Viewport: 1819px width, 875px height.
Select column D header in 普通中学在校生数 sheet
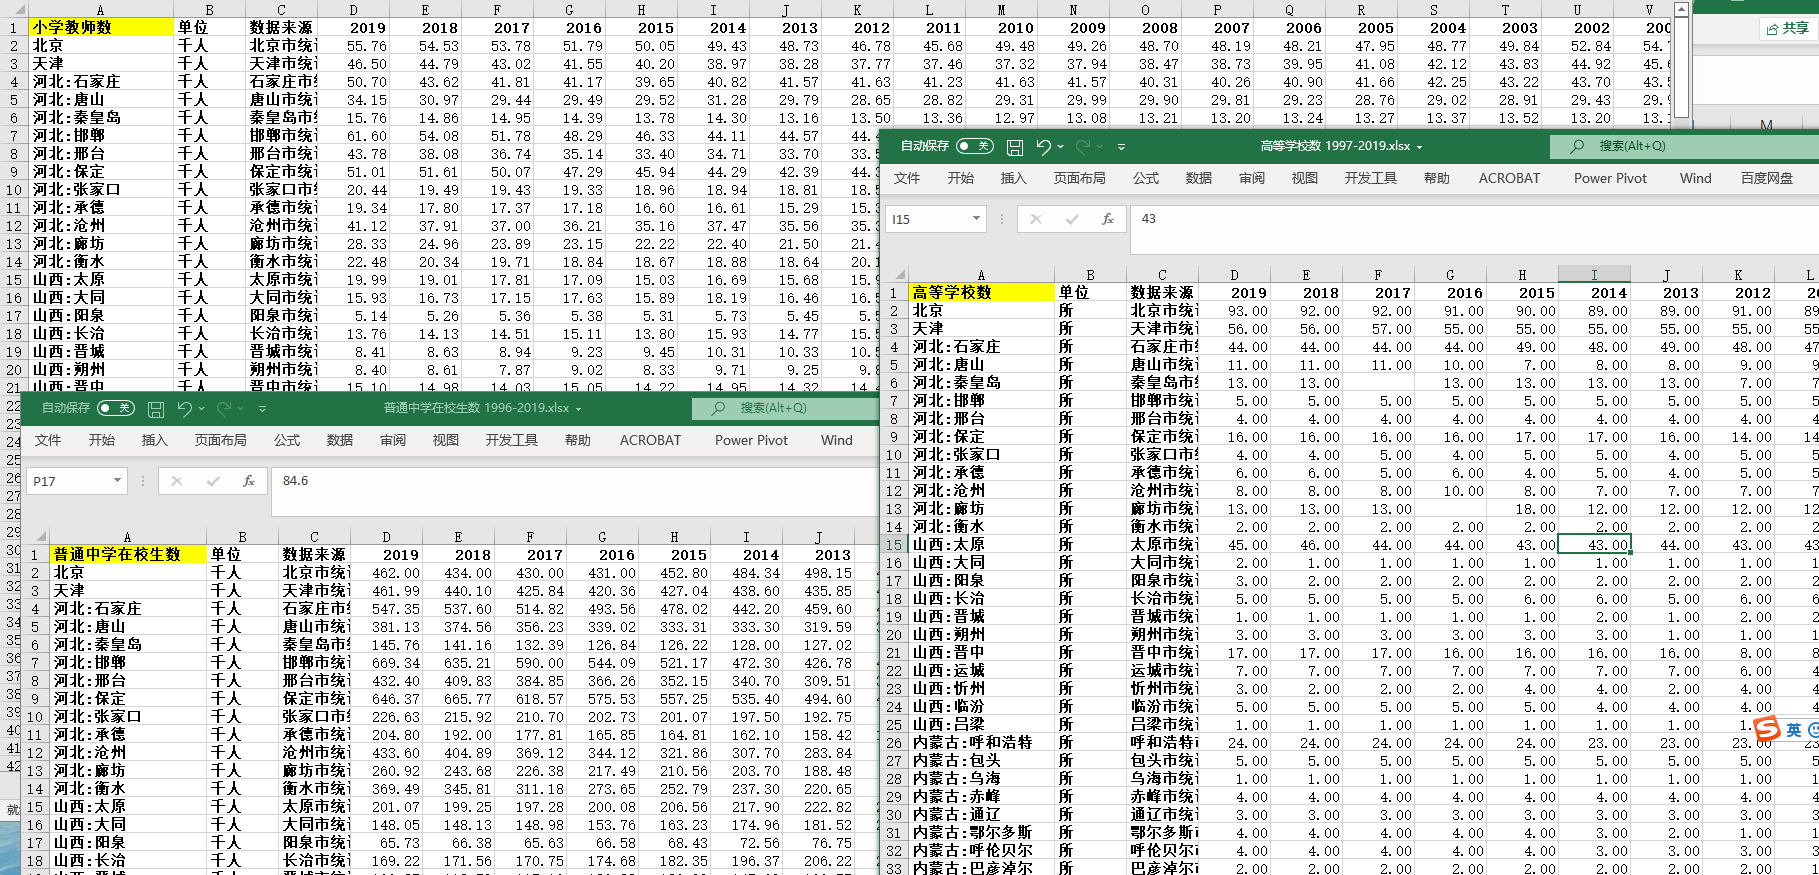[x=386, y=537]
